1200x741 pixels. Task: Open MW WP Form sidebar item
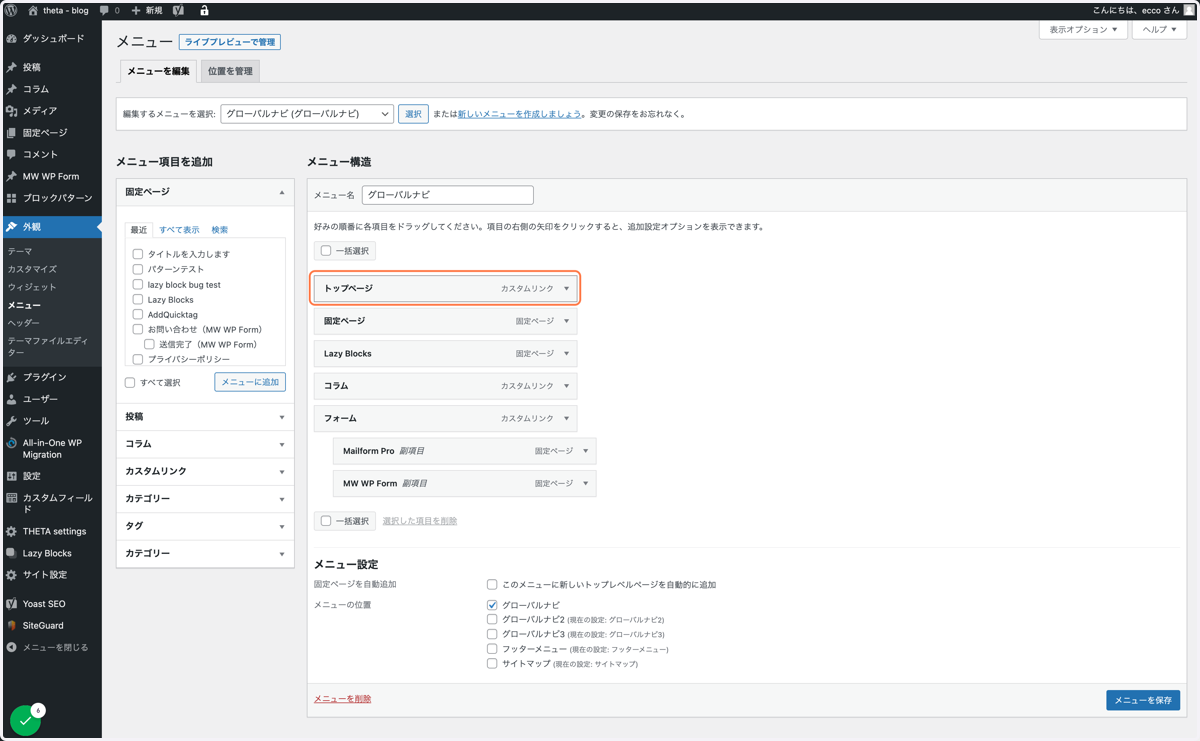point(51,176)
